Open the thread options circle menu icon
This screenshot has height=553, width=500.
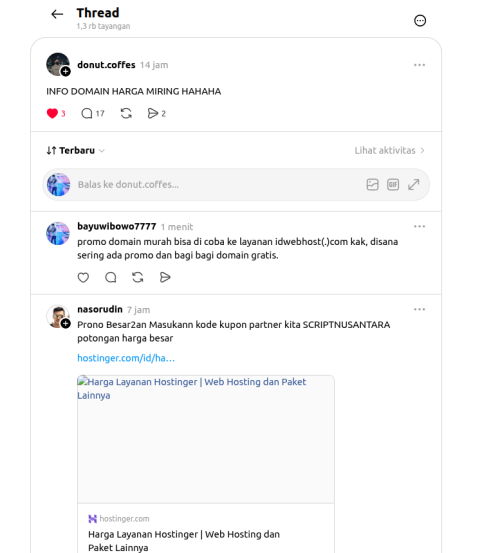[x=420, y=20]
